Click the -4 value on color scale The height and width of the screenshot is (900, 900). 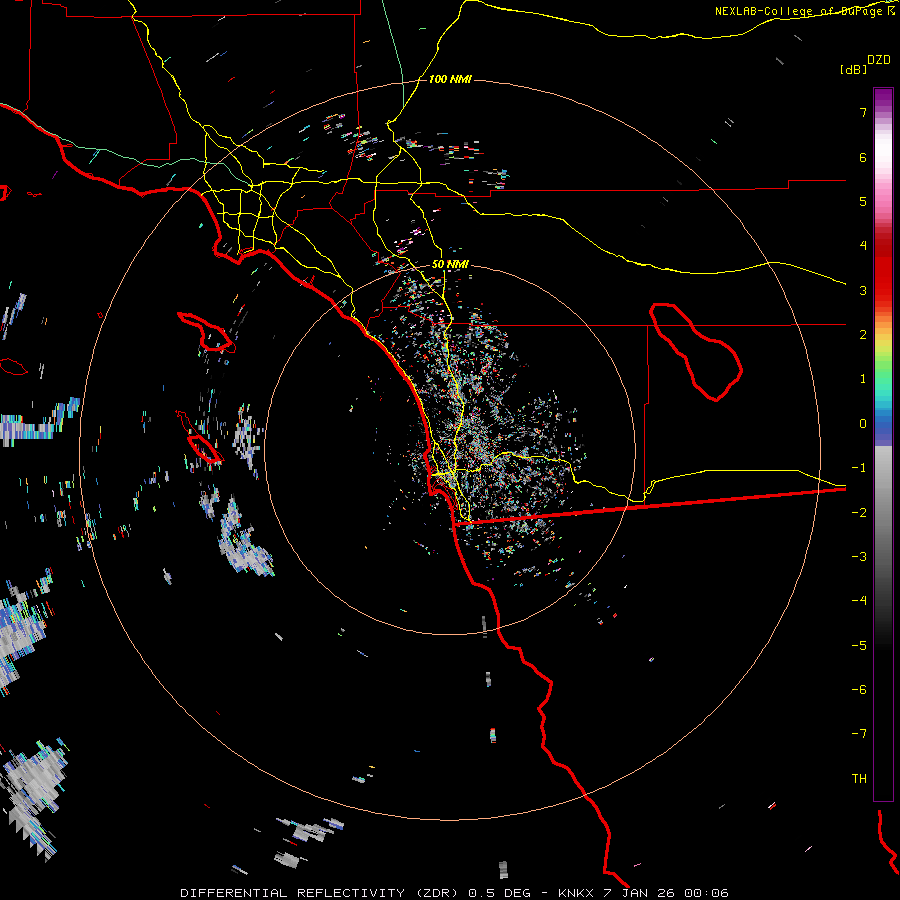[x=859, y=601]
